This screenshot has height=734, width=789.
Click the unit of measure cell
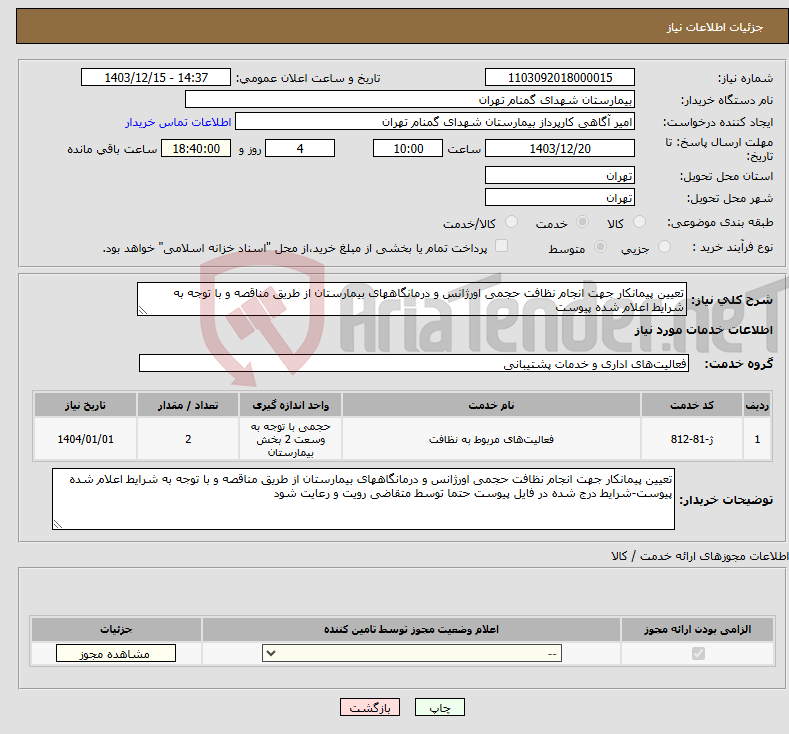[x=290, y=439]
